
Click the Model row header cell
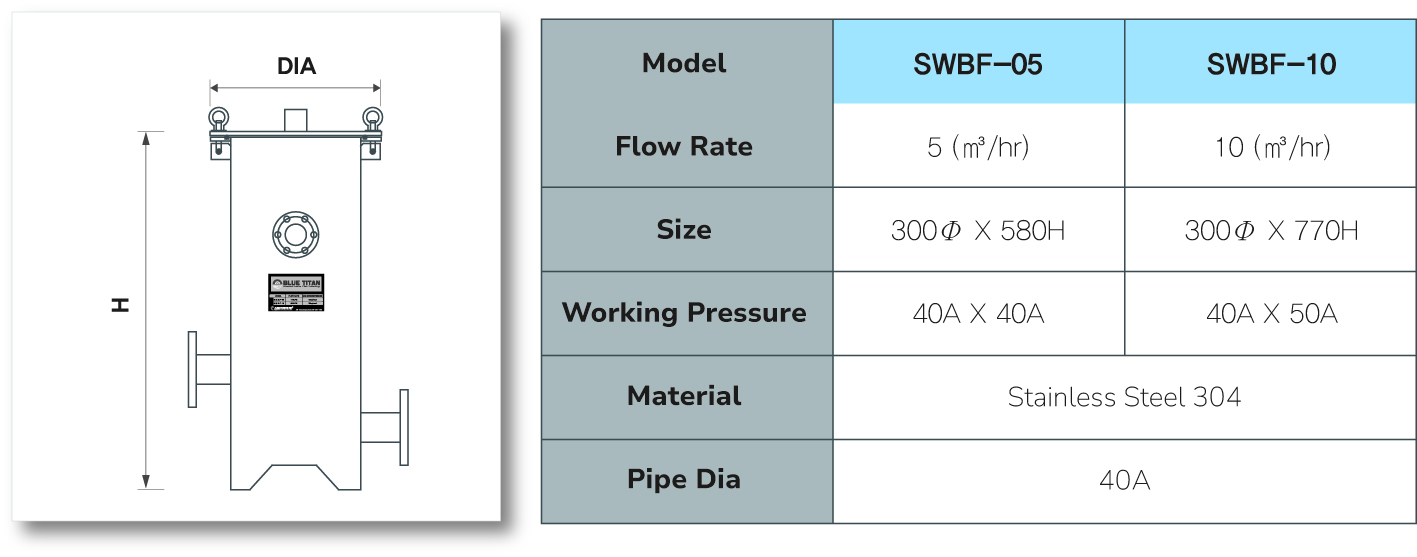[x=687, y=61]
